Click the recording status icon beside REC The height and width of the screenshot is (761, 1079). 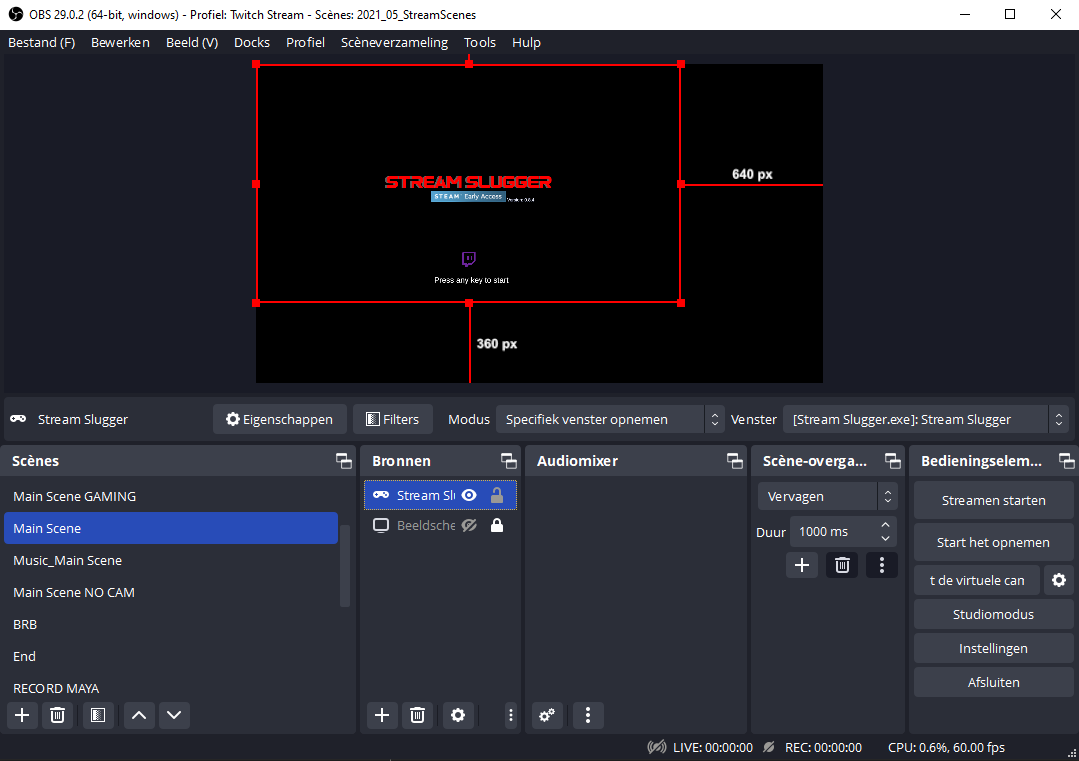click(x=769, y=747)
